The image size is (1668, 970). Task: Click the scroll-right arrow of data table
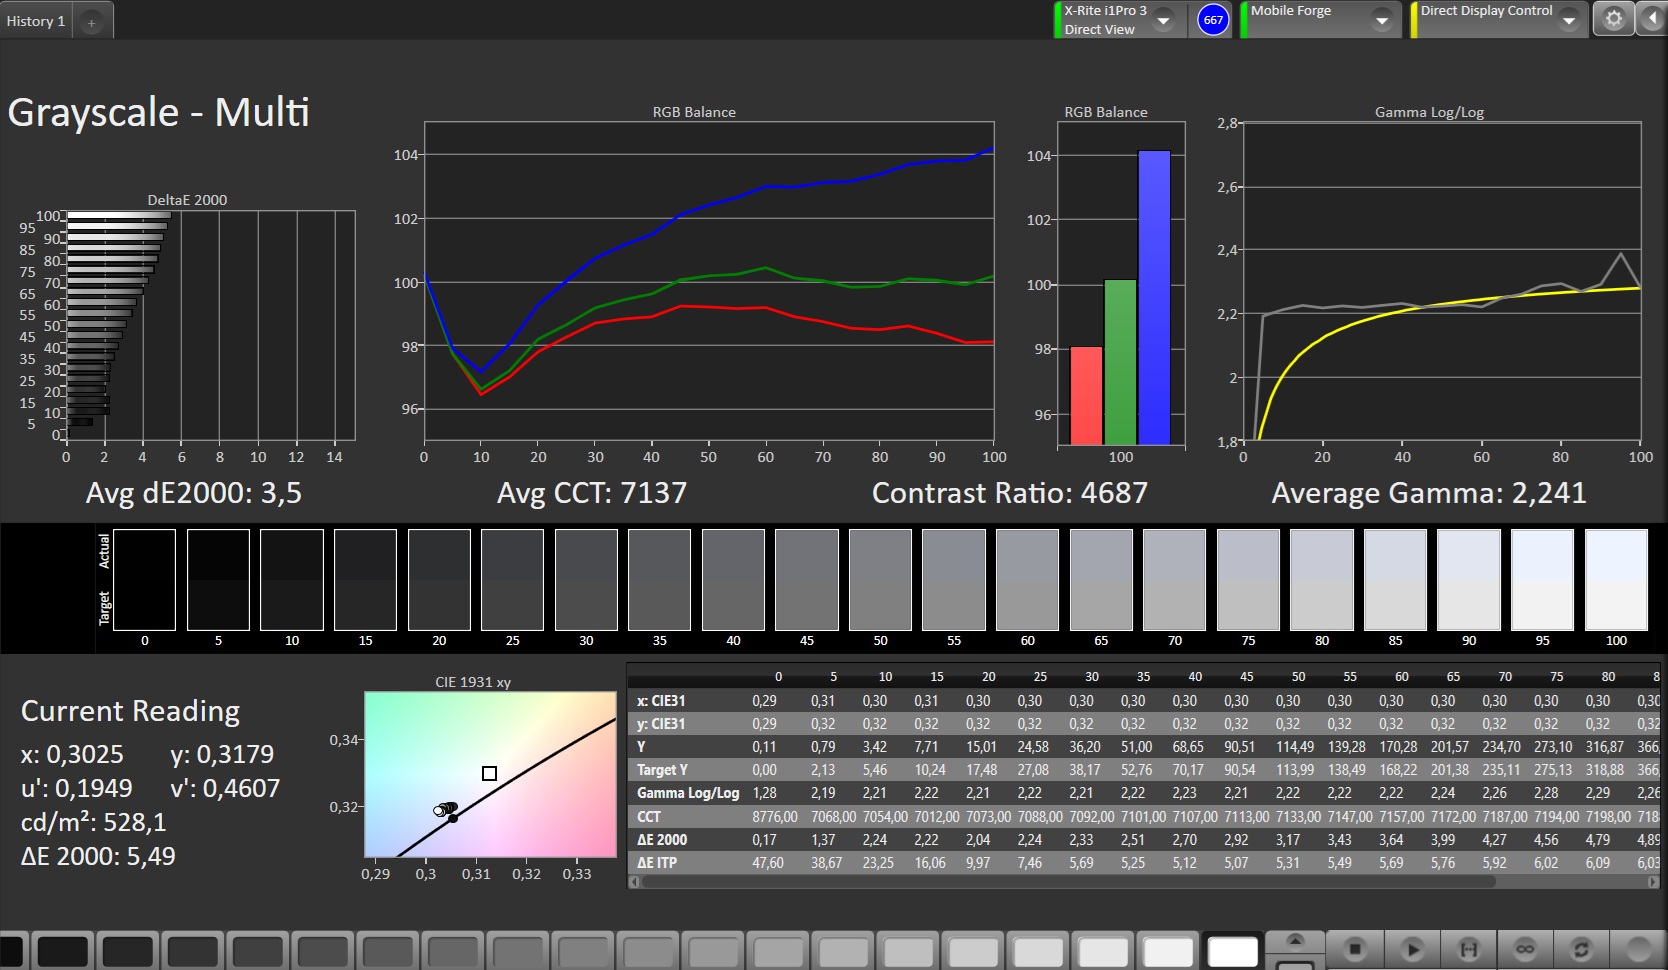point(1652,882)
